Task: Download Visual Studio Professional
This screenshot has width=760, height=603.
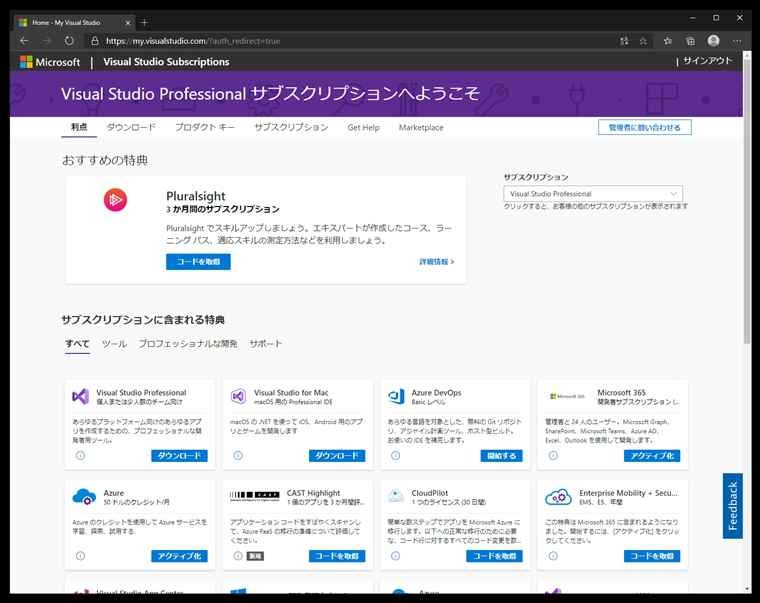Action: tap(179, 456)
